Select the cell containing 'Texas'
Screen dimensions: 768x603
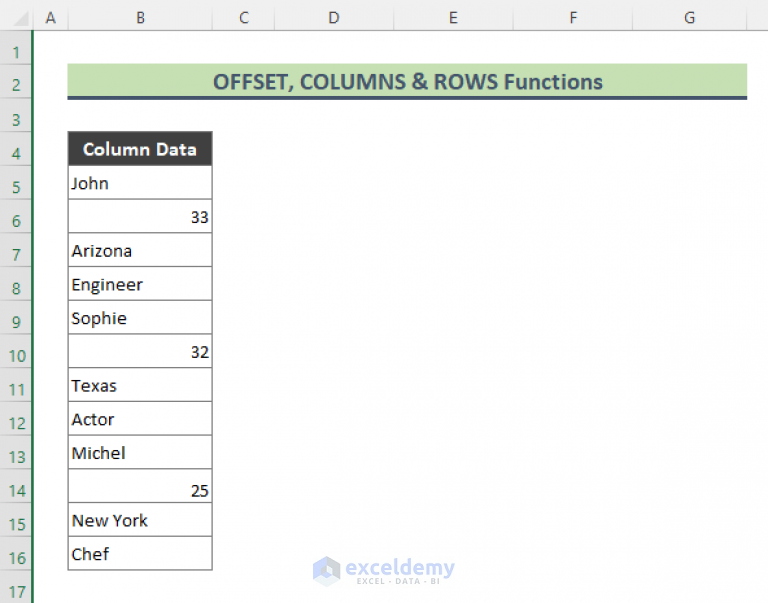click(140, 385)
